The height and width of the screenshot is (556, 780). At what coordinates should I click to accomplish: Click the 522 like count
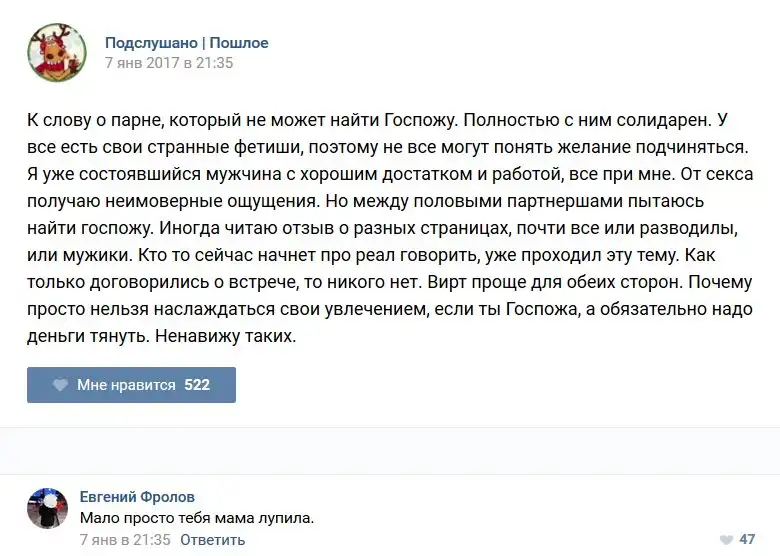point(197,385)
